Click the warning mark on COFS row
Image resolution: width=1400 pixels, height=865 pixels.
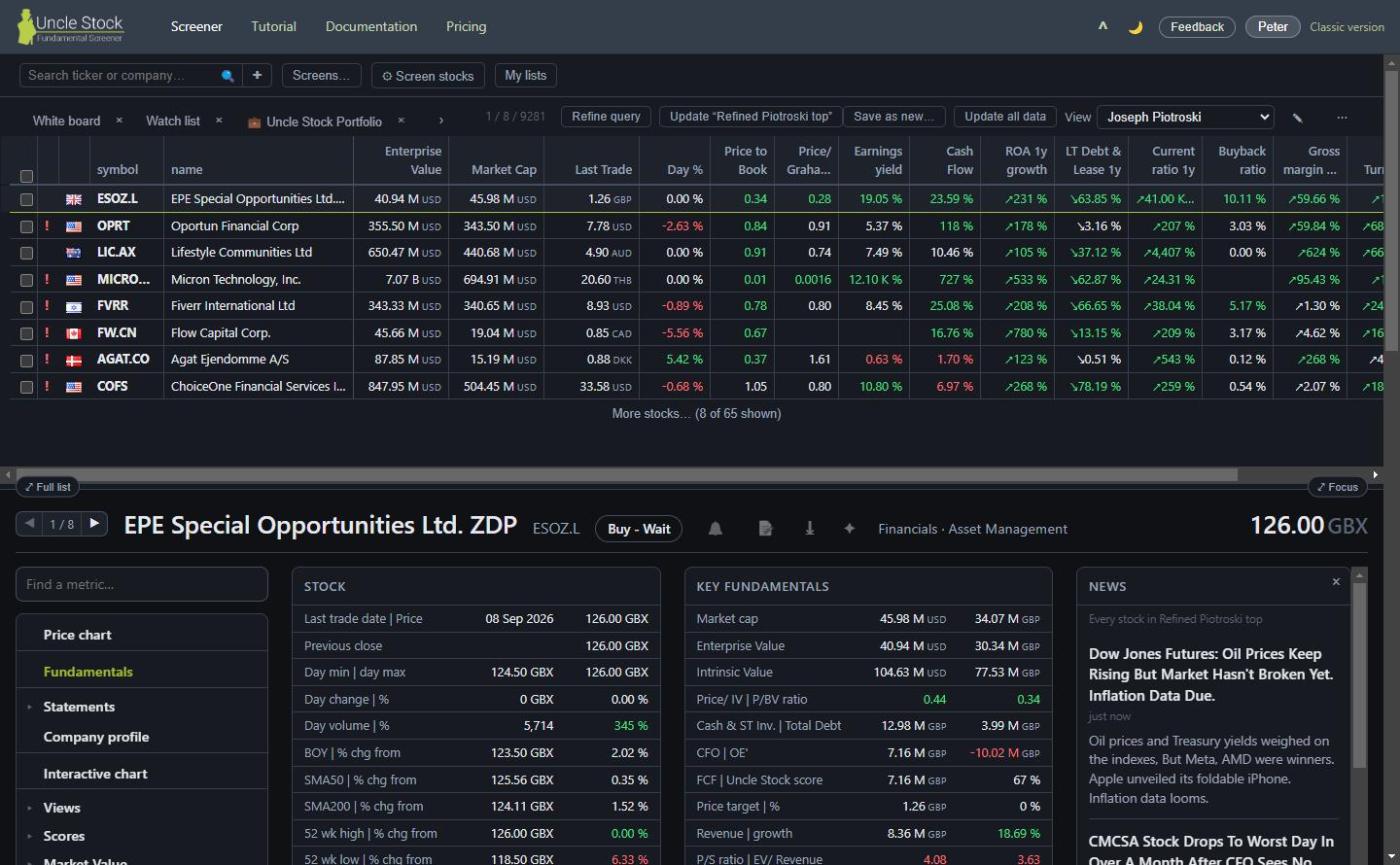46,387
